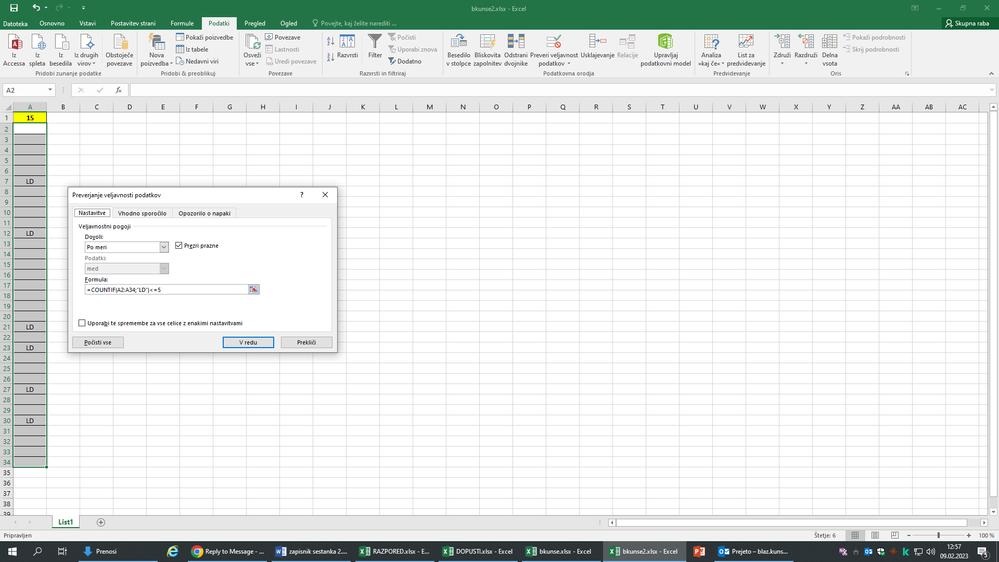Switch to the Formule ribbon tab
This screenshot has height=562, width=999.
click(x=182, y=23)
